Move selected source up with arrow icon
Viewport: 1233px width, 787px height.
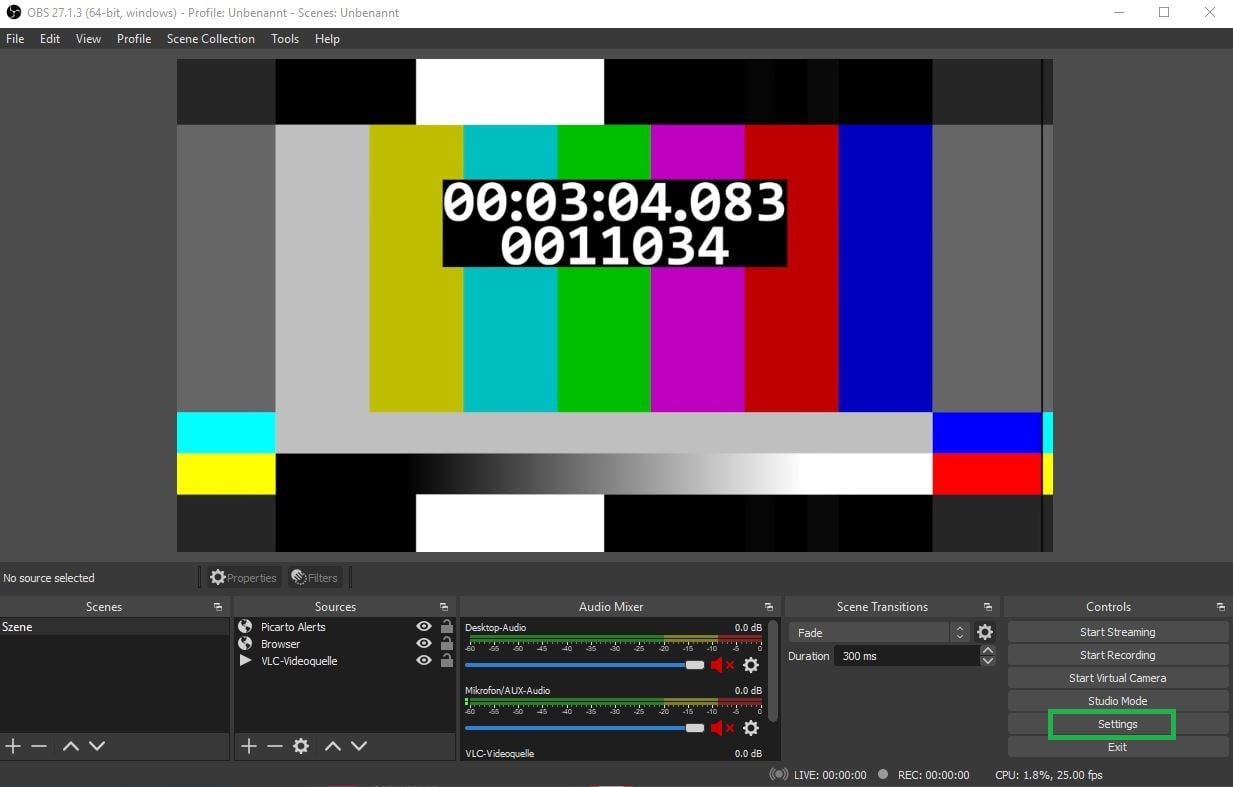[333, 745]
